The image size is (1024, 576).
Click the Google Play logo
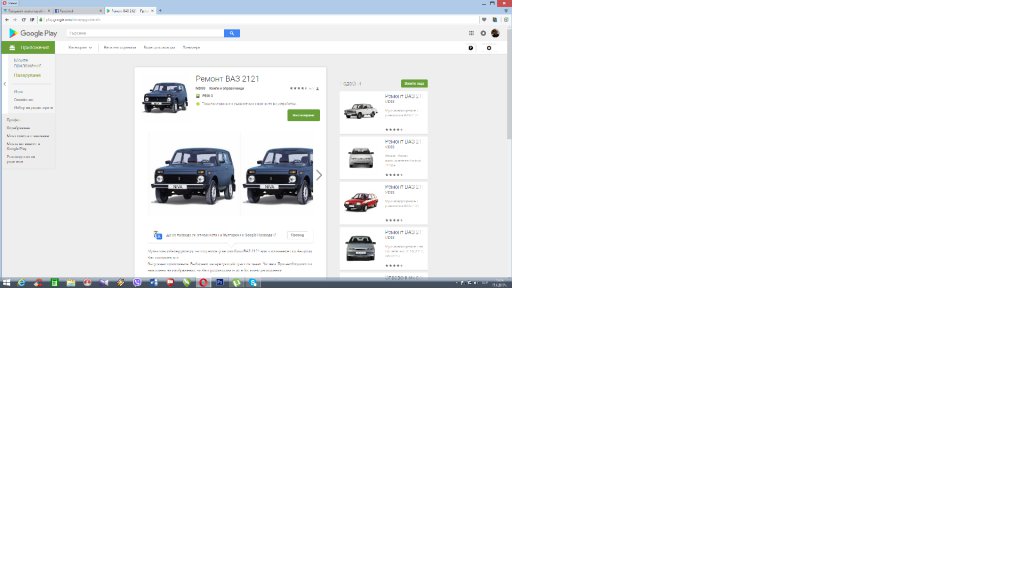[33, 33]
